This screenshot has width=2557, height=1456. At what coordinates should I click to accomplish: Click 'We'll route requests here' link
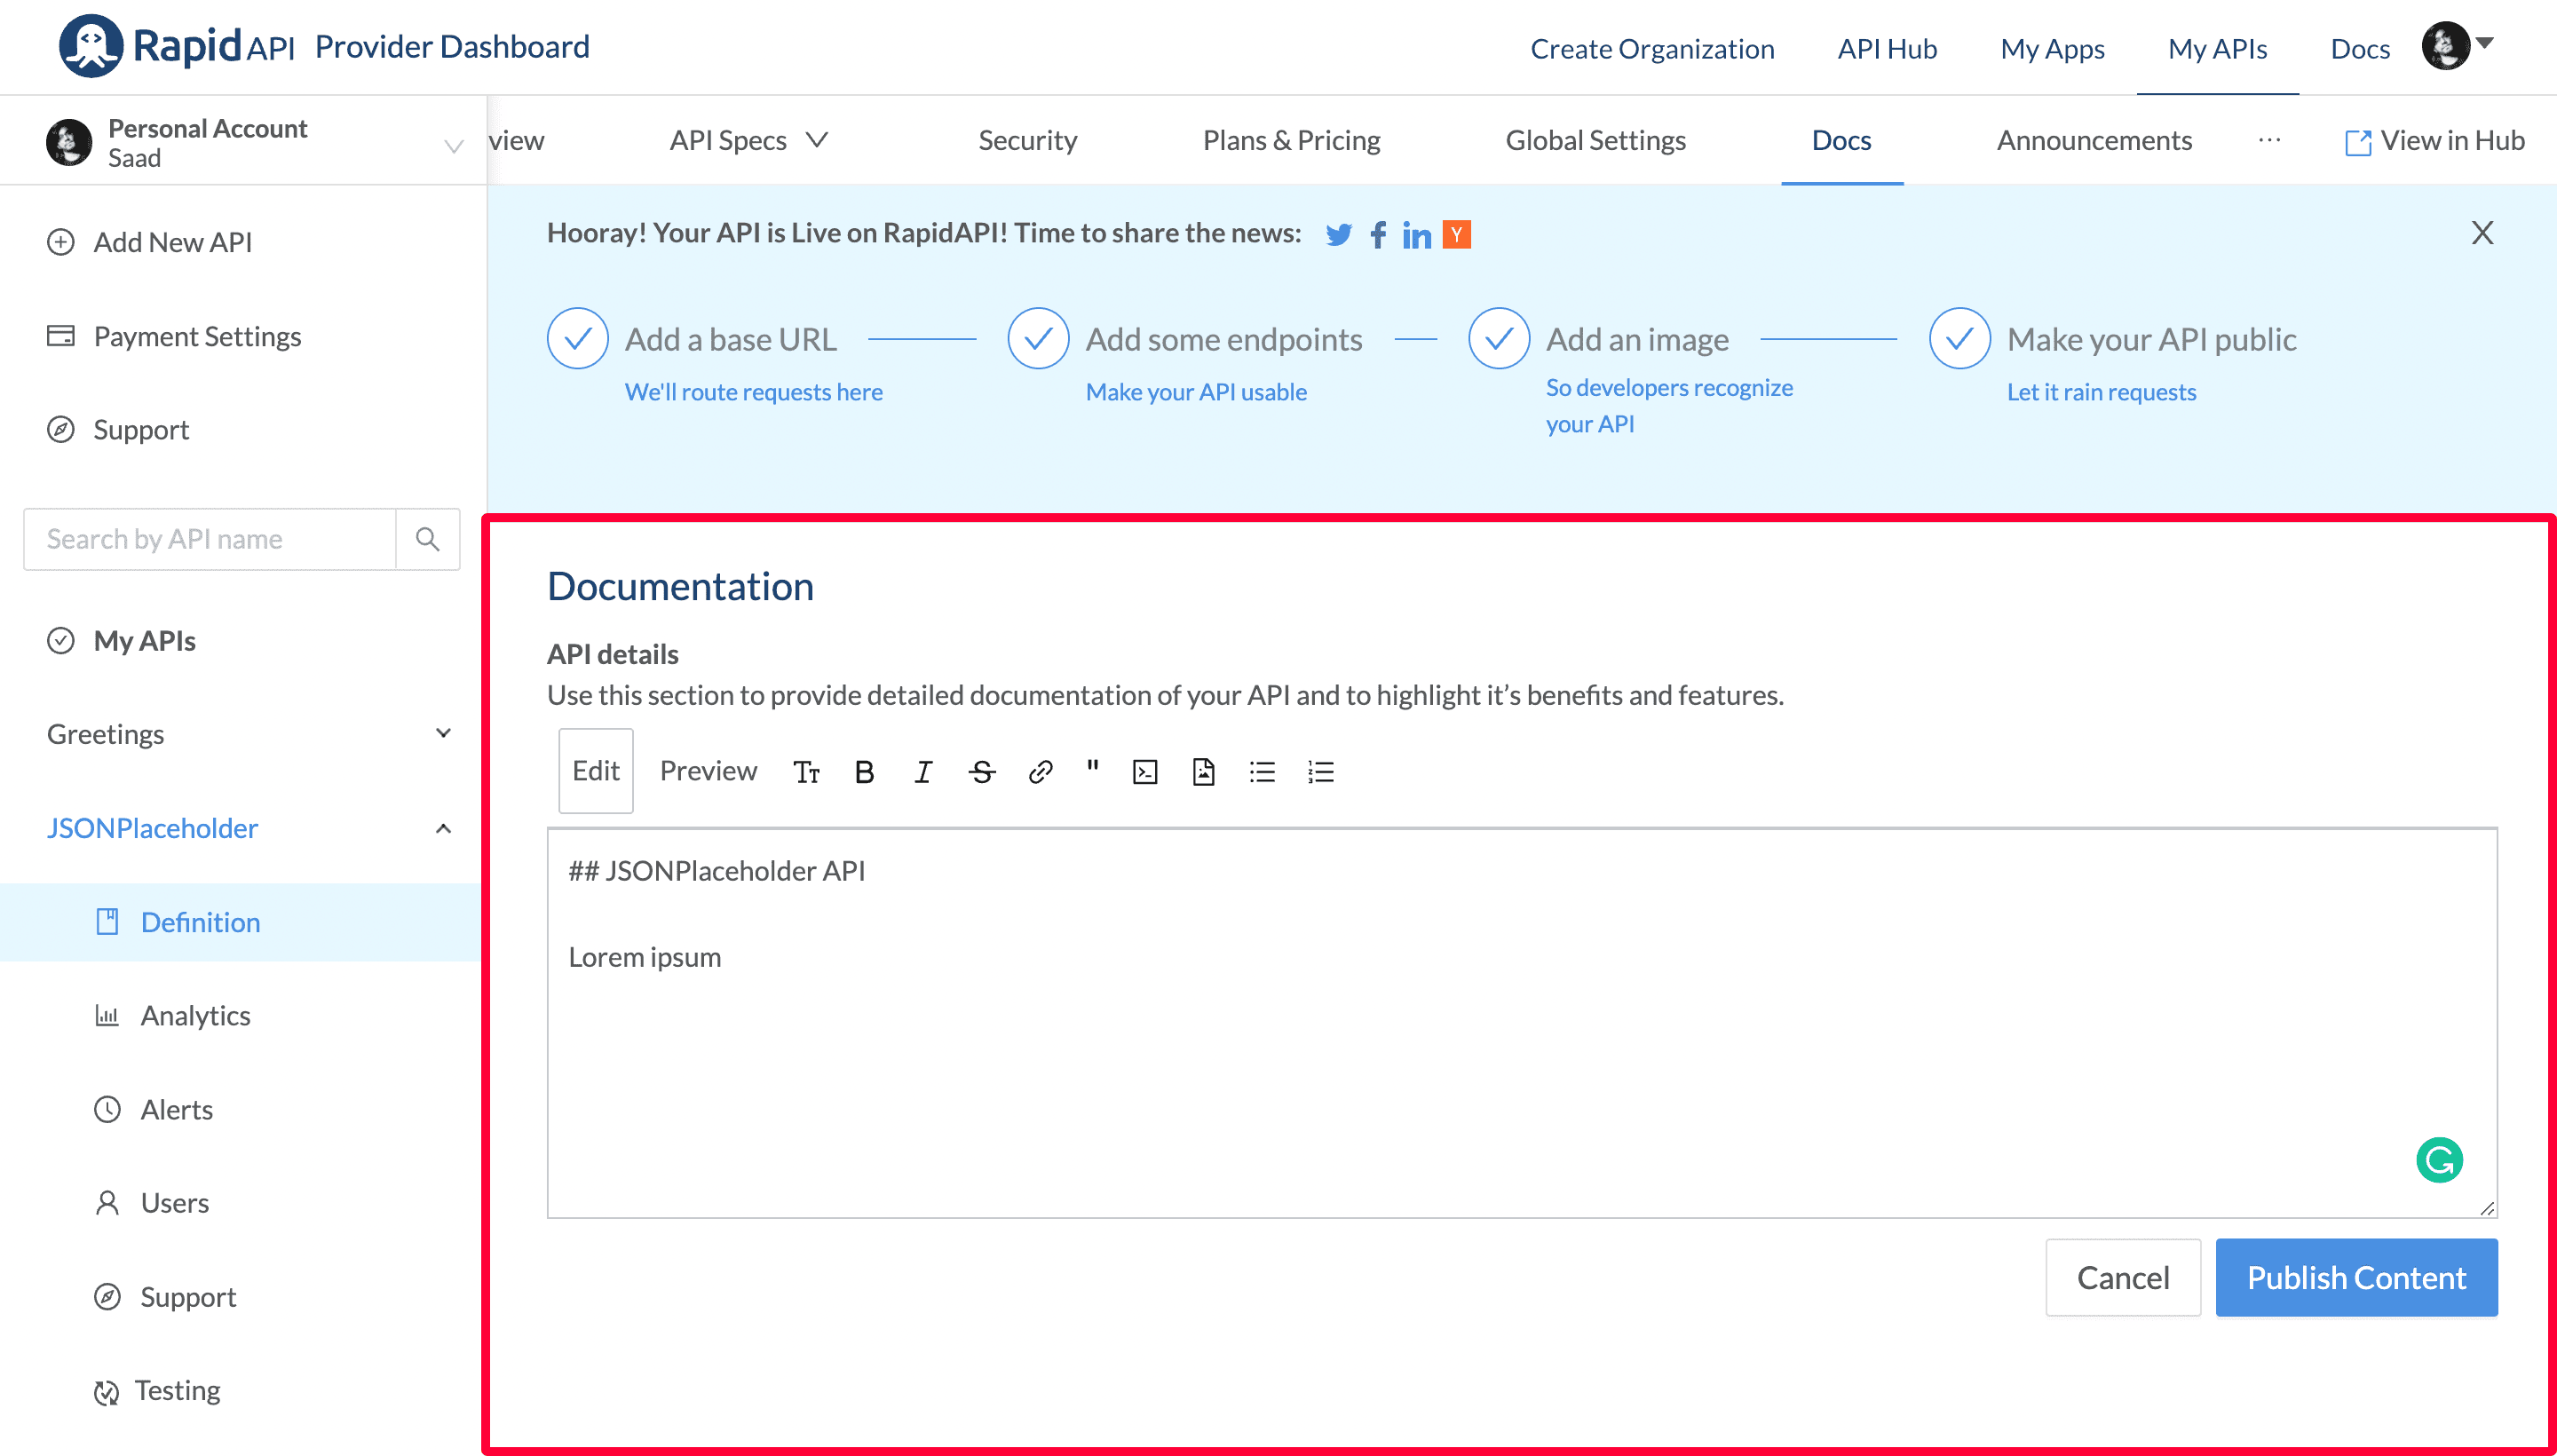(753, 392)
